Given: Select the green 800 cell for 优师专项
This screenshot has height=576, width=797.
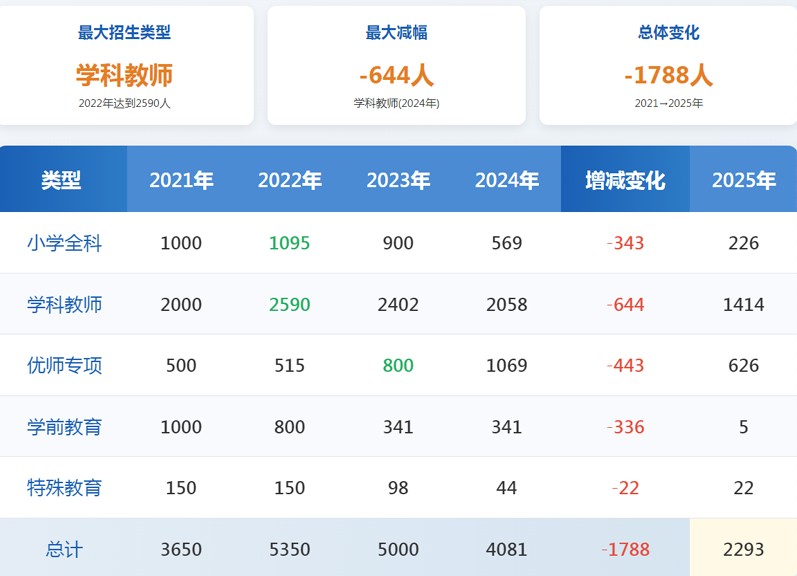Looking at the screenshot, I should (398, 365).
